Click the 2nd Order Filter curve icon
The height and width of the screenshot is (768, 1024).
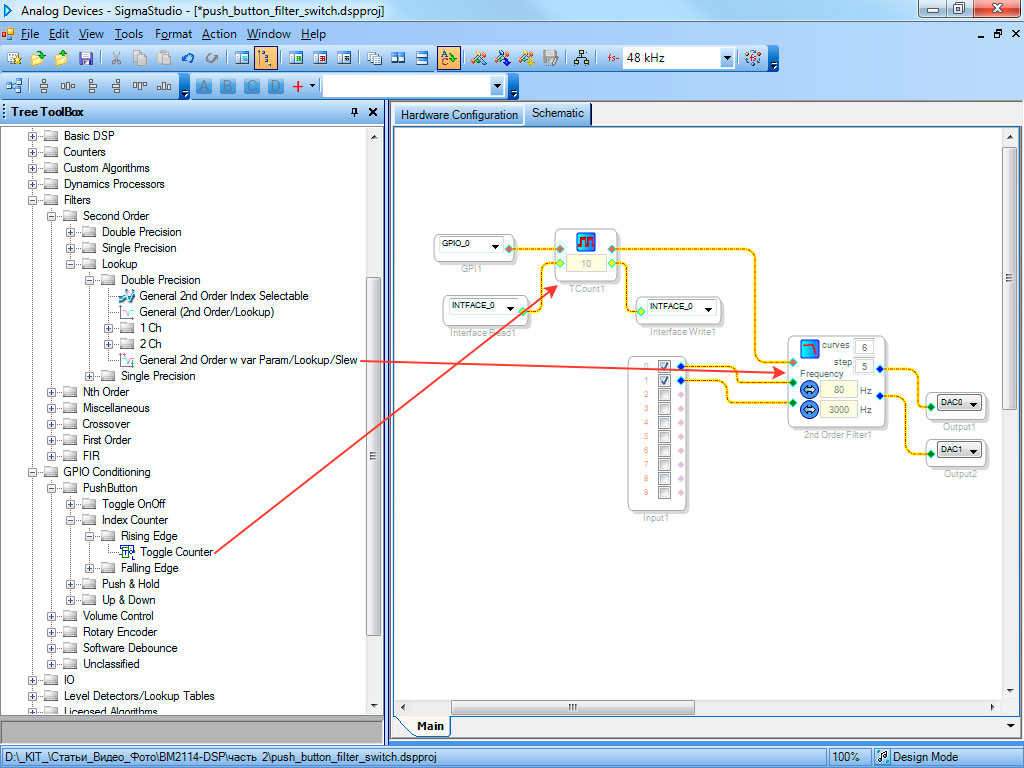tap(810, 347)
